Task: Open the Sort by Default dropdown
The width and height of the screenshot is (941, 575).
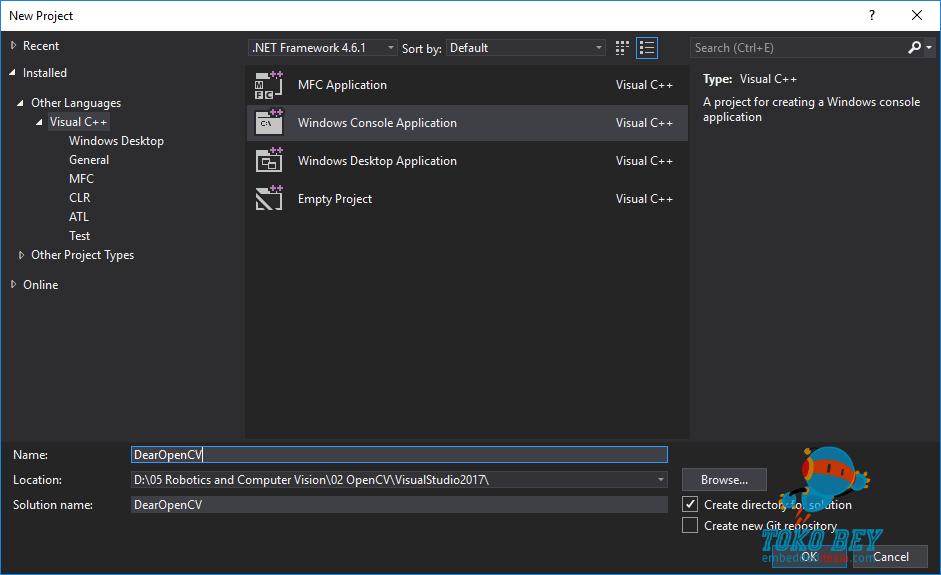Action: tap(526, 47)
